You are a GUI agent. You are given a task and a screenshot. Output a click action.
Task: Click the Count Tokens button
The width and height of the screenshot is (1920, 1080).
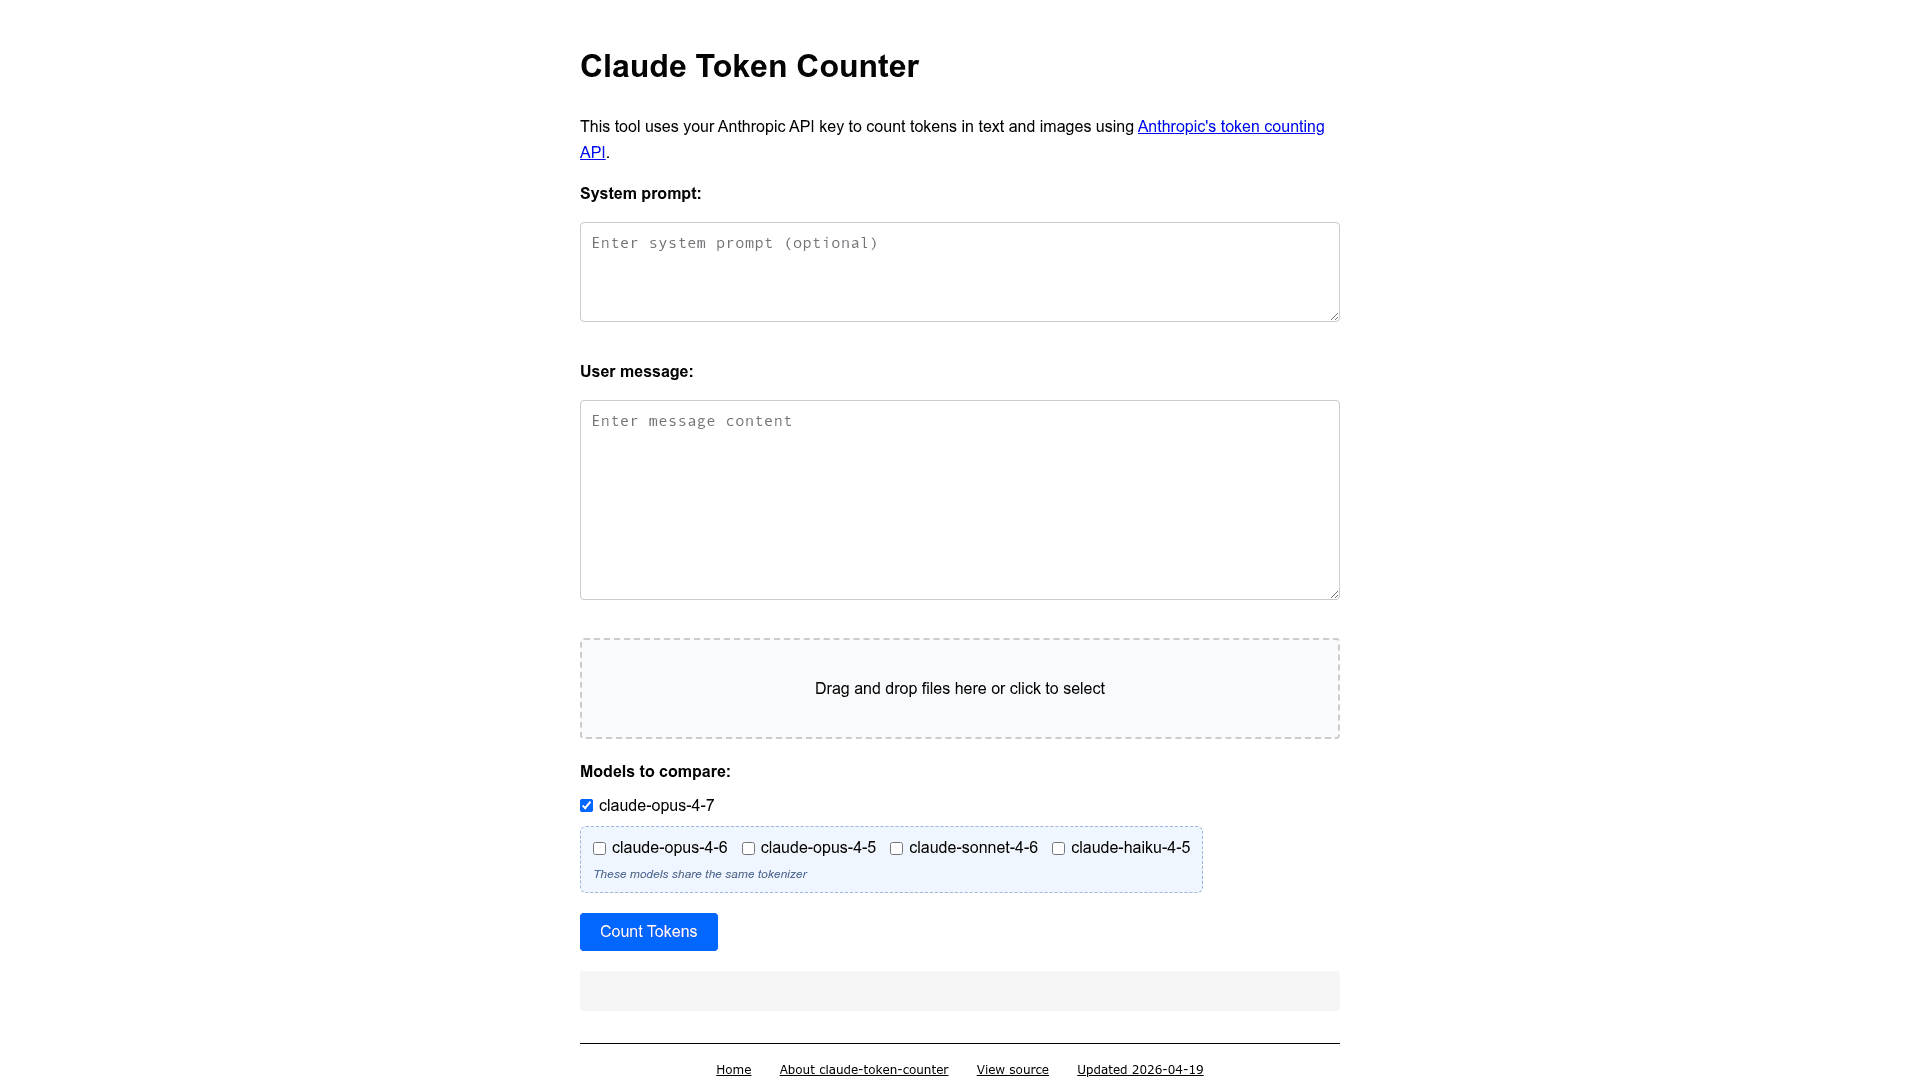[x=648, y=931]
